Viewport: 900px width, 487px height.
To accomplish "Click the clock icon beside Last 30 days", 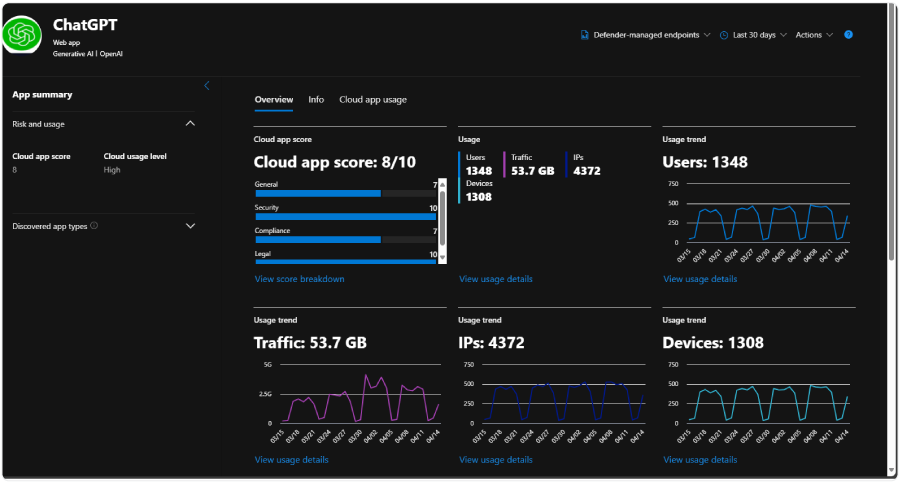I will [724, 35].
